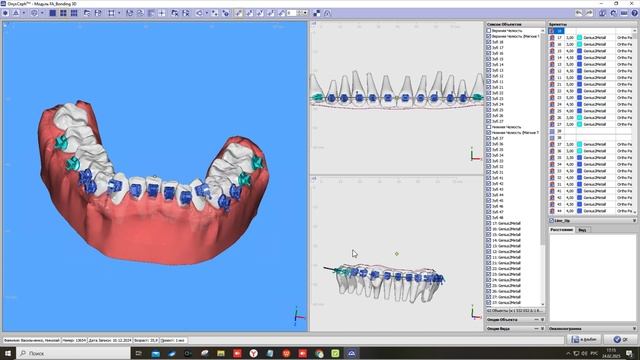
Task: Click the cyan color swatch in row 26
Action: pos(579,118)
